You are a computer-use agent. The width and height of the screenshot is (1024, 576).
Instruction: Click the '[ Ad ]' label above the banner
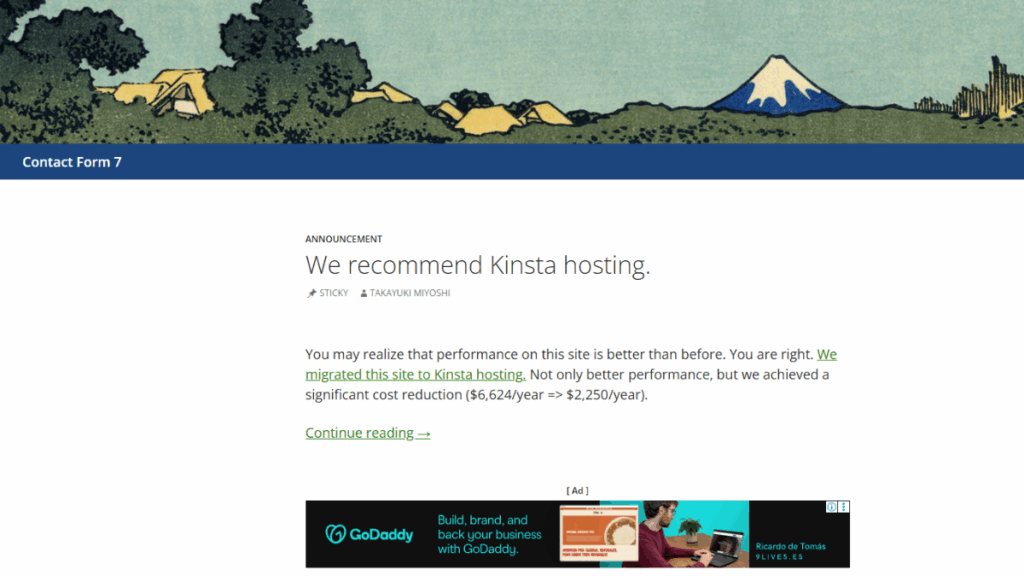coord(577,490)
